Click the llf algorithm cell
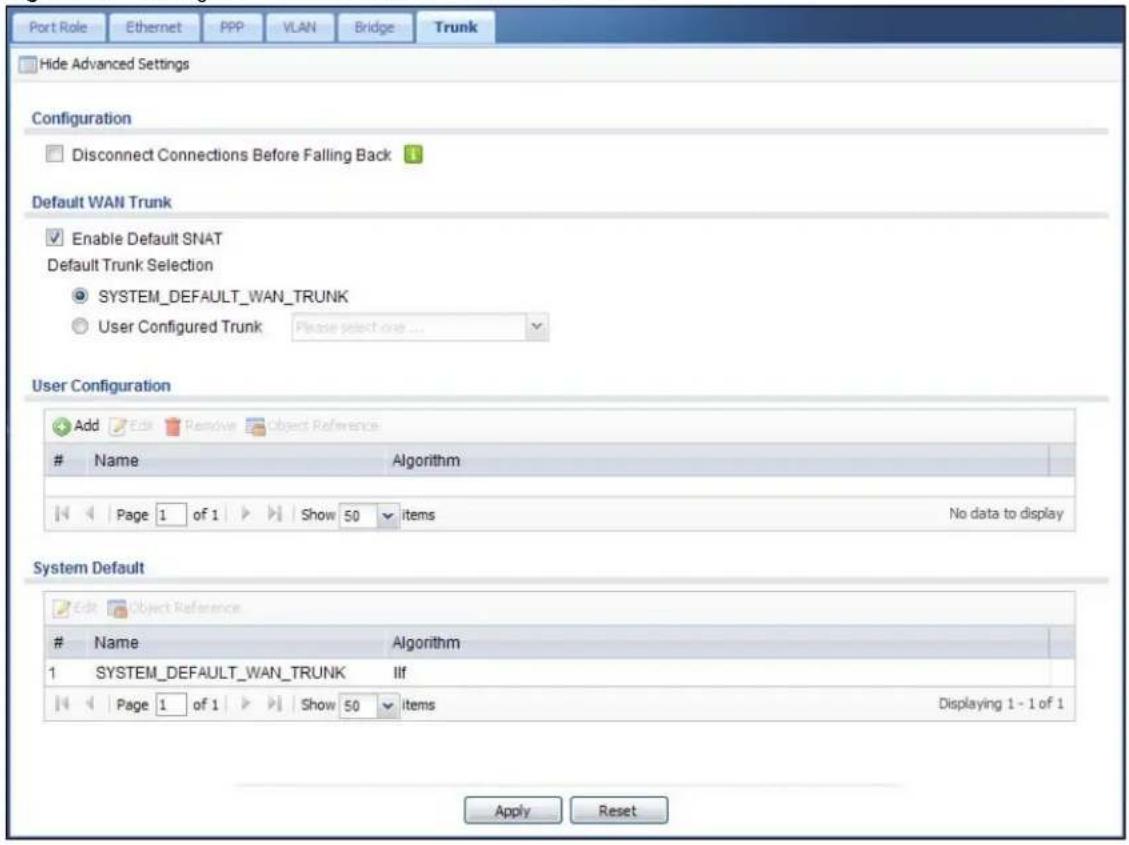The height and width of the screenshot is (845, 1129). pos(400,673)
